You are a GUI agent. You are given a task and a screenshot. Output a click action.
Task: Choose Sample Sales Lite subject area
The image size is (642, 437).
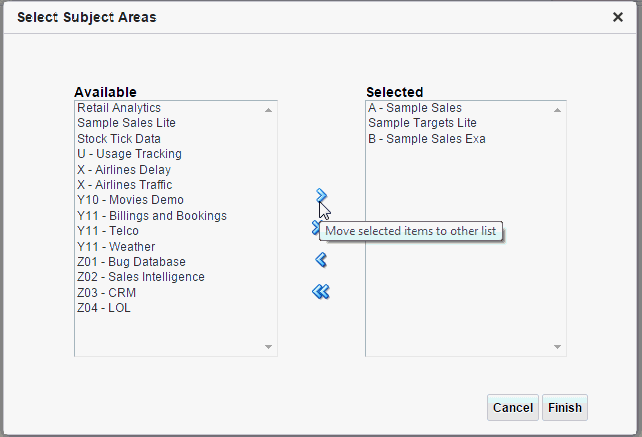(126, 123)
